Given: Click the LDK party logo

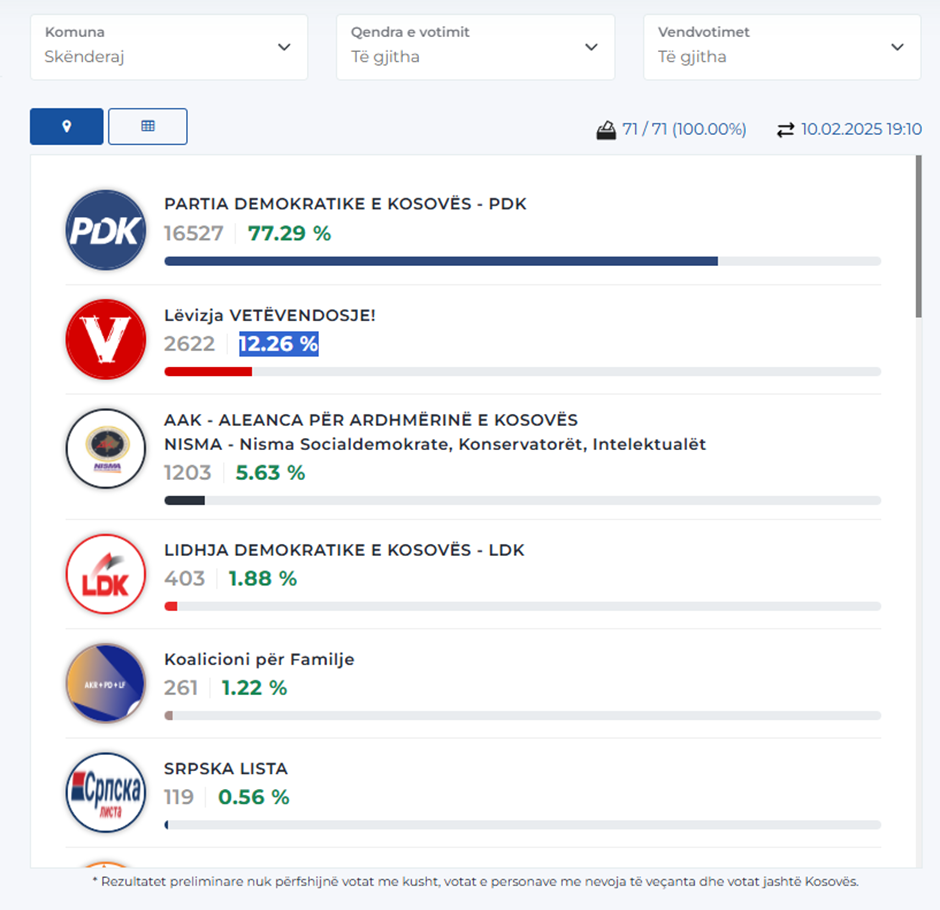Looking at the screenshot, I should click(106, 573).
